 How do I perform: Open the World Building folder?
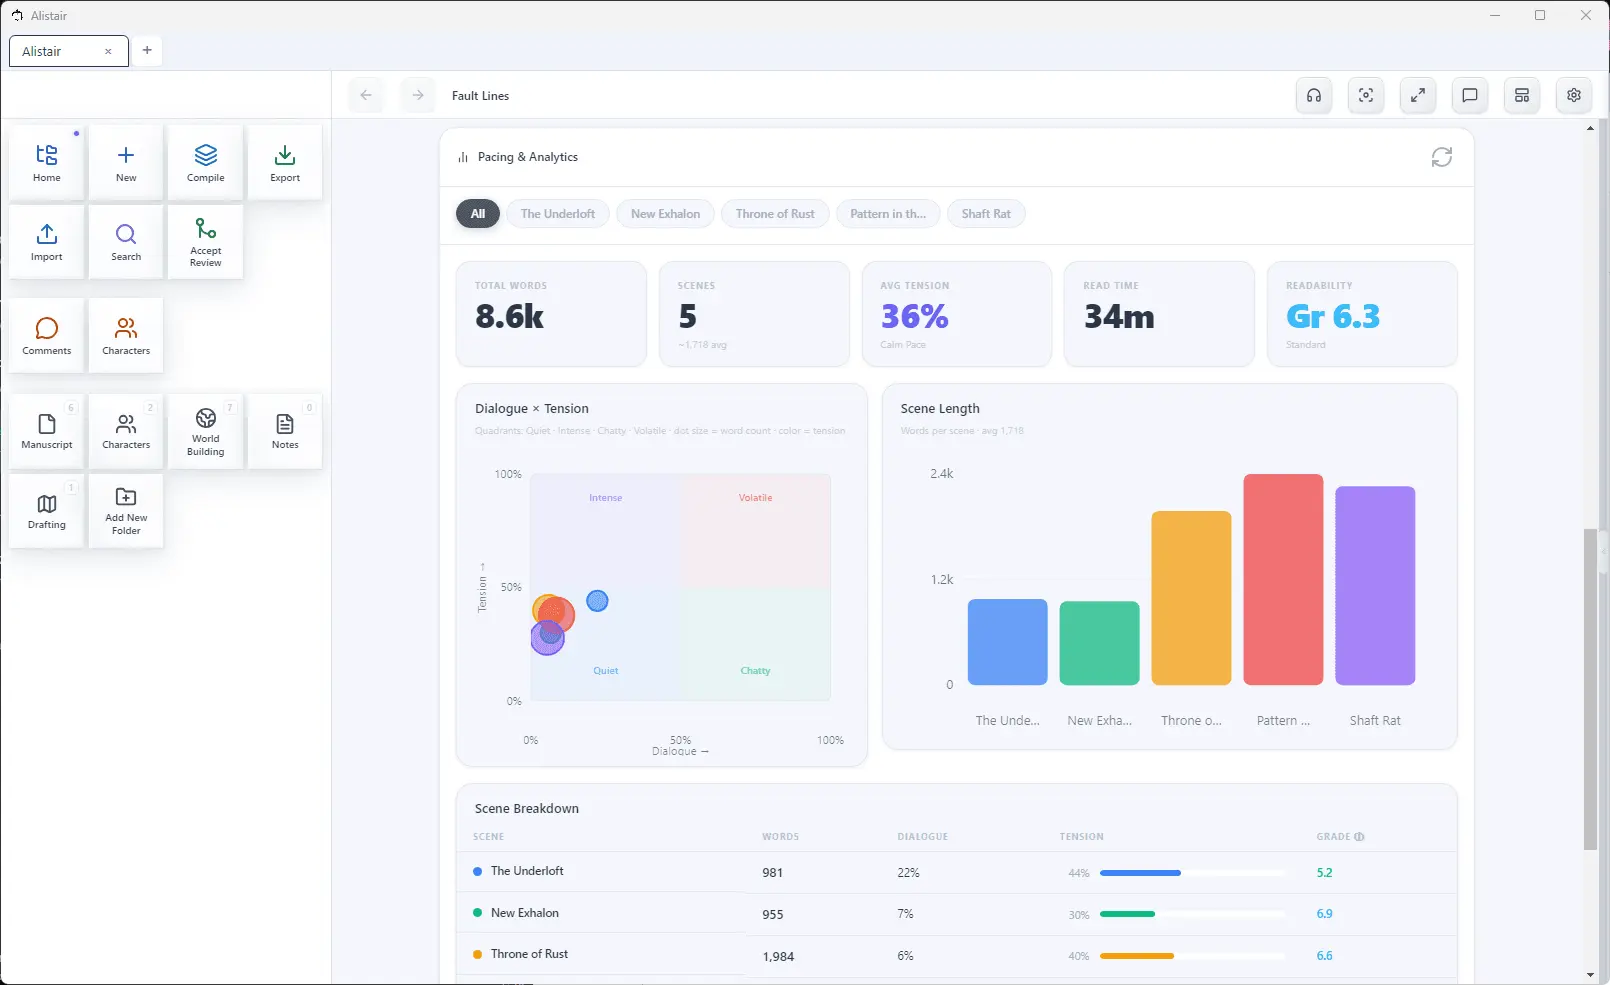point(205,430)
